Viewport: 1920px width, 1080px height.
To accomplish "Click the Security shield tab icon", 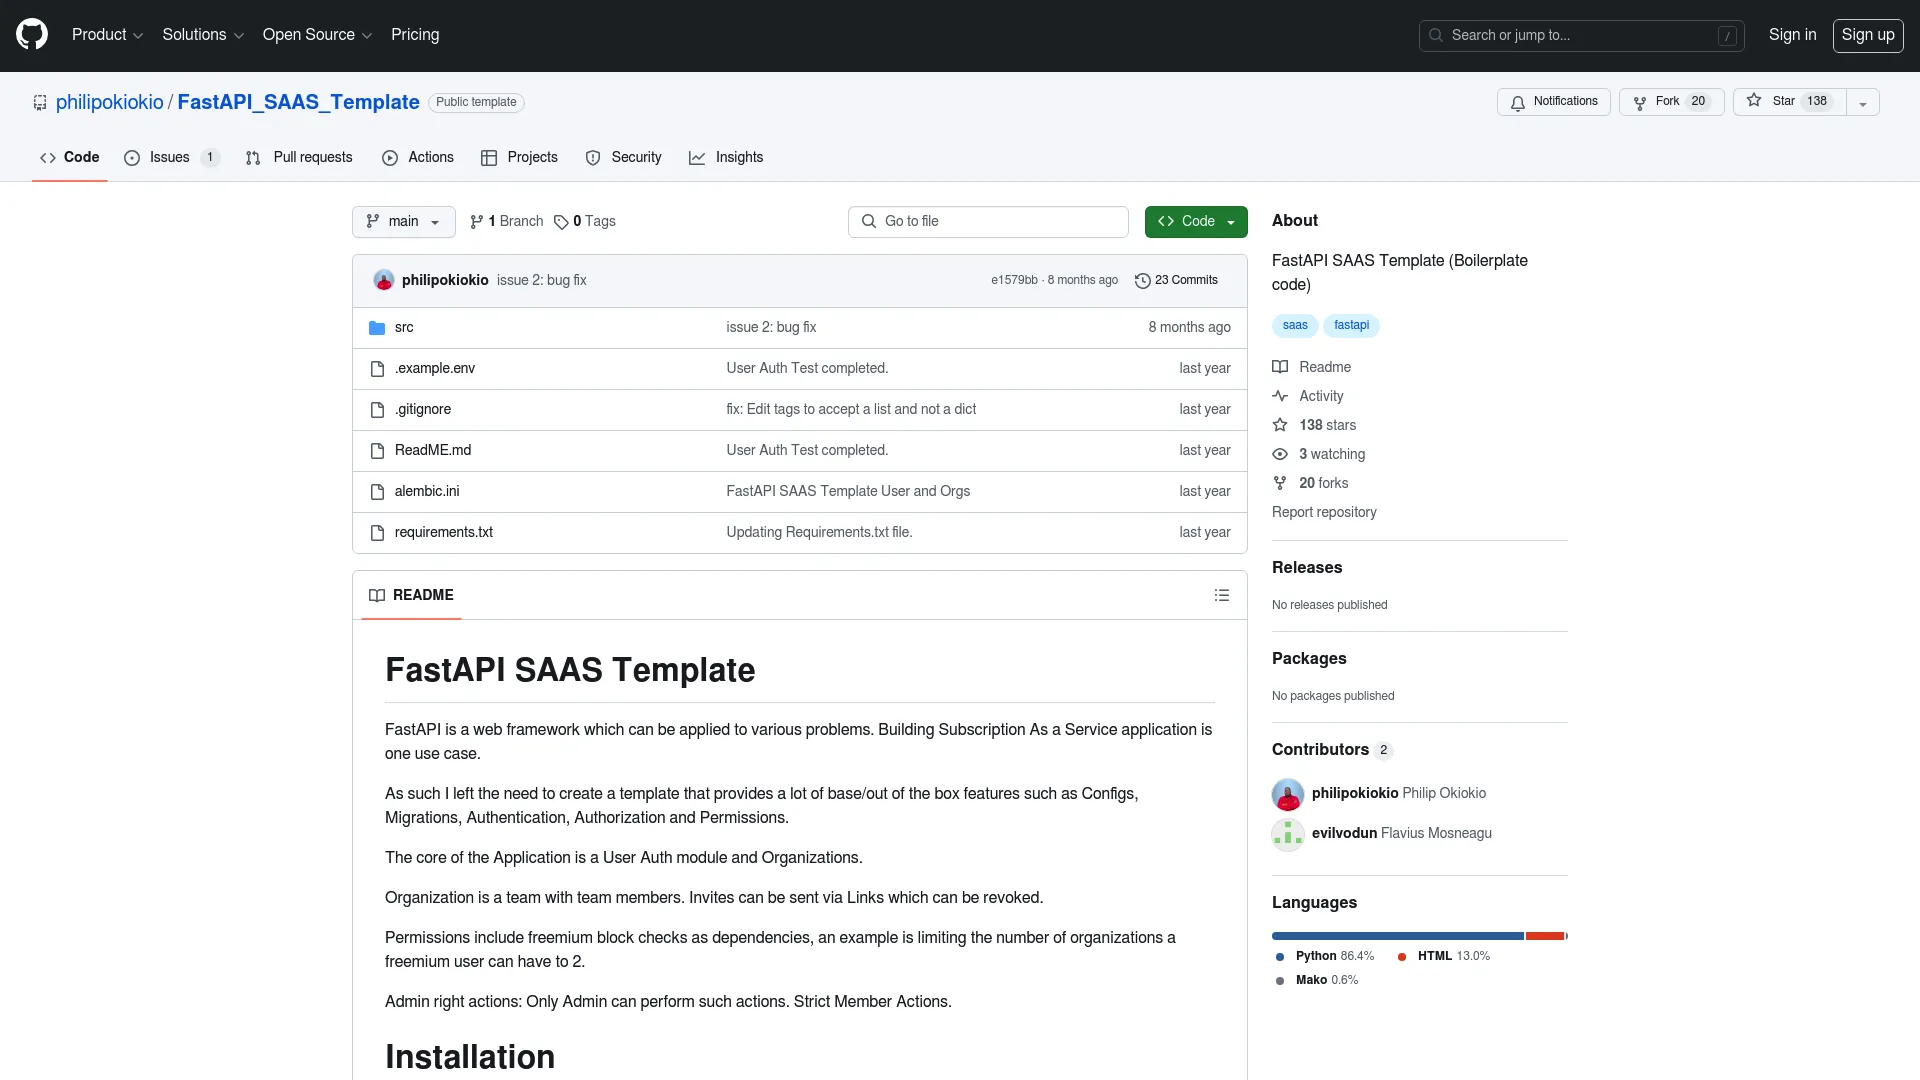I will [x=592, y=157].
